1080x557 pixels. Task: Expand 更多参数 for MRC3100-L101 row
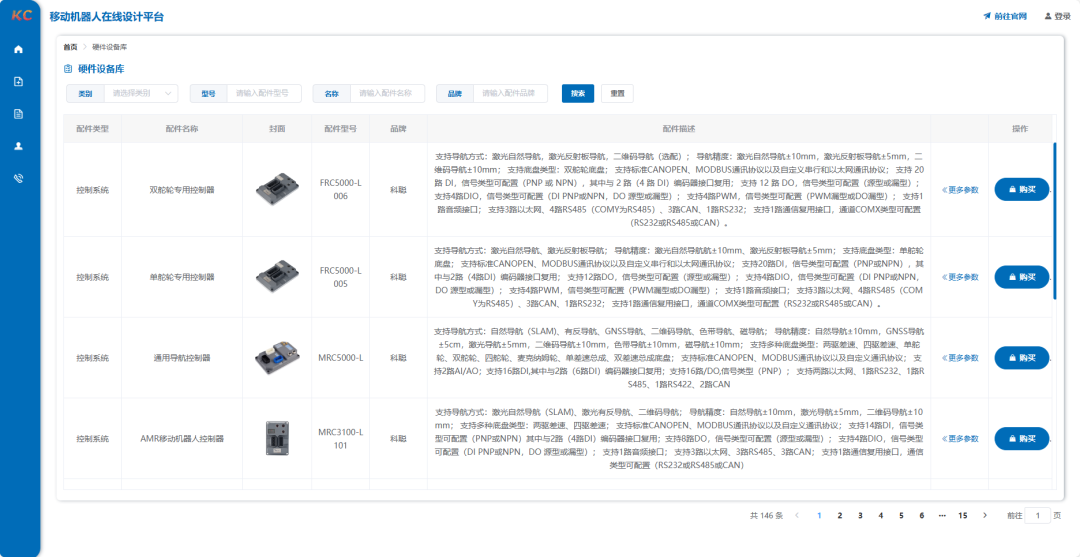pos(960,438)
